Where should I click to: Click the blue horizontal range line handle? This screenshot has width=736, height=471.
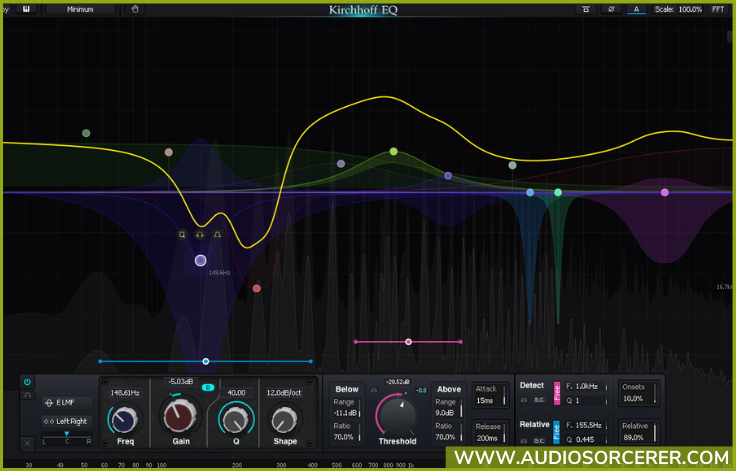pyautogui.click(x=206, y=361)
